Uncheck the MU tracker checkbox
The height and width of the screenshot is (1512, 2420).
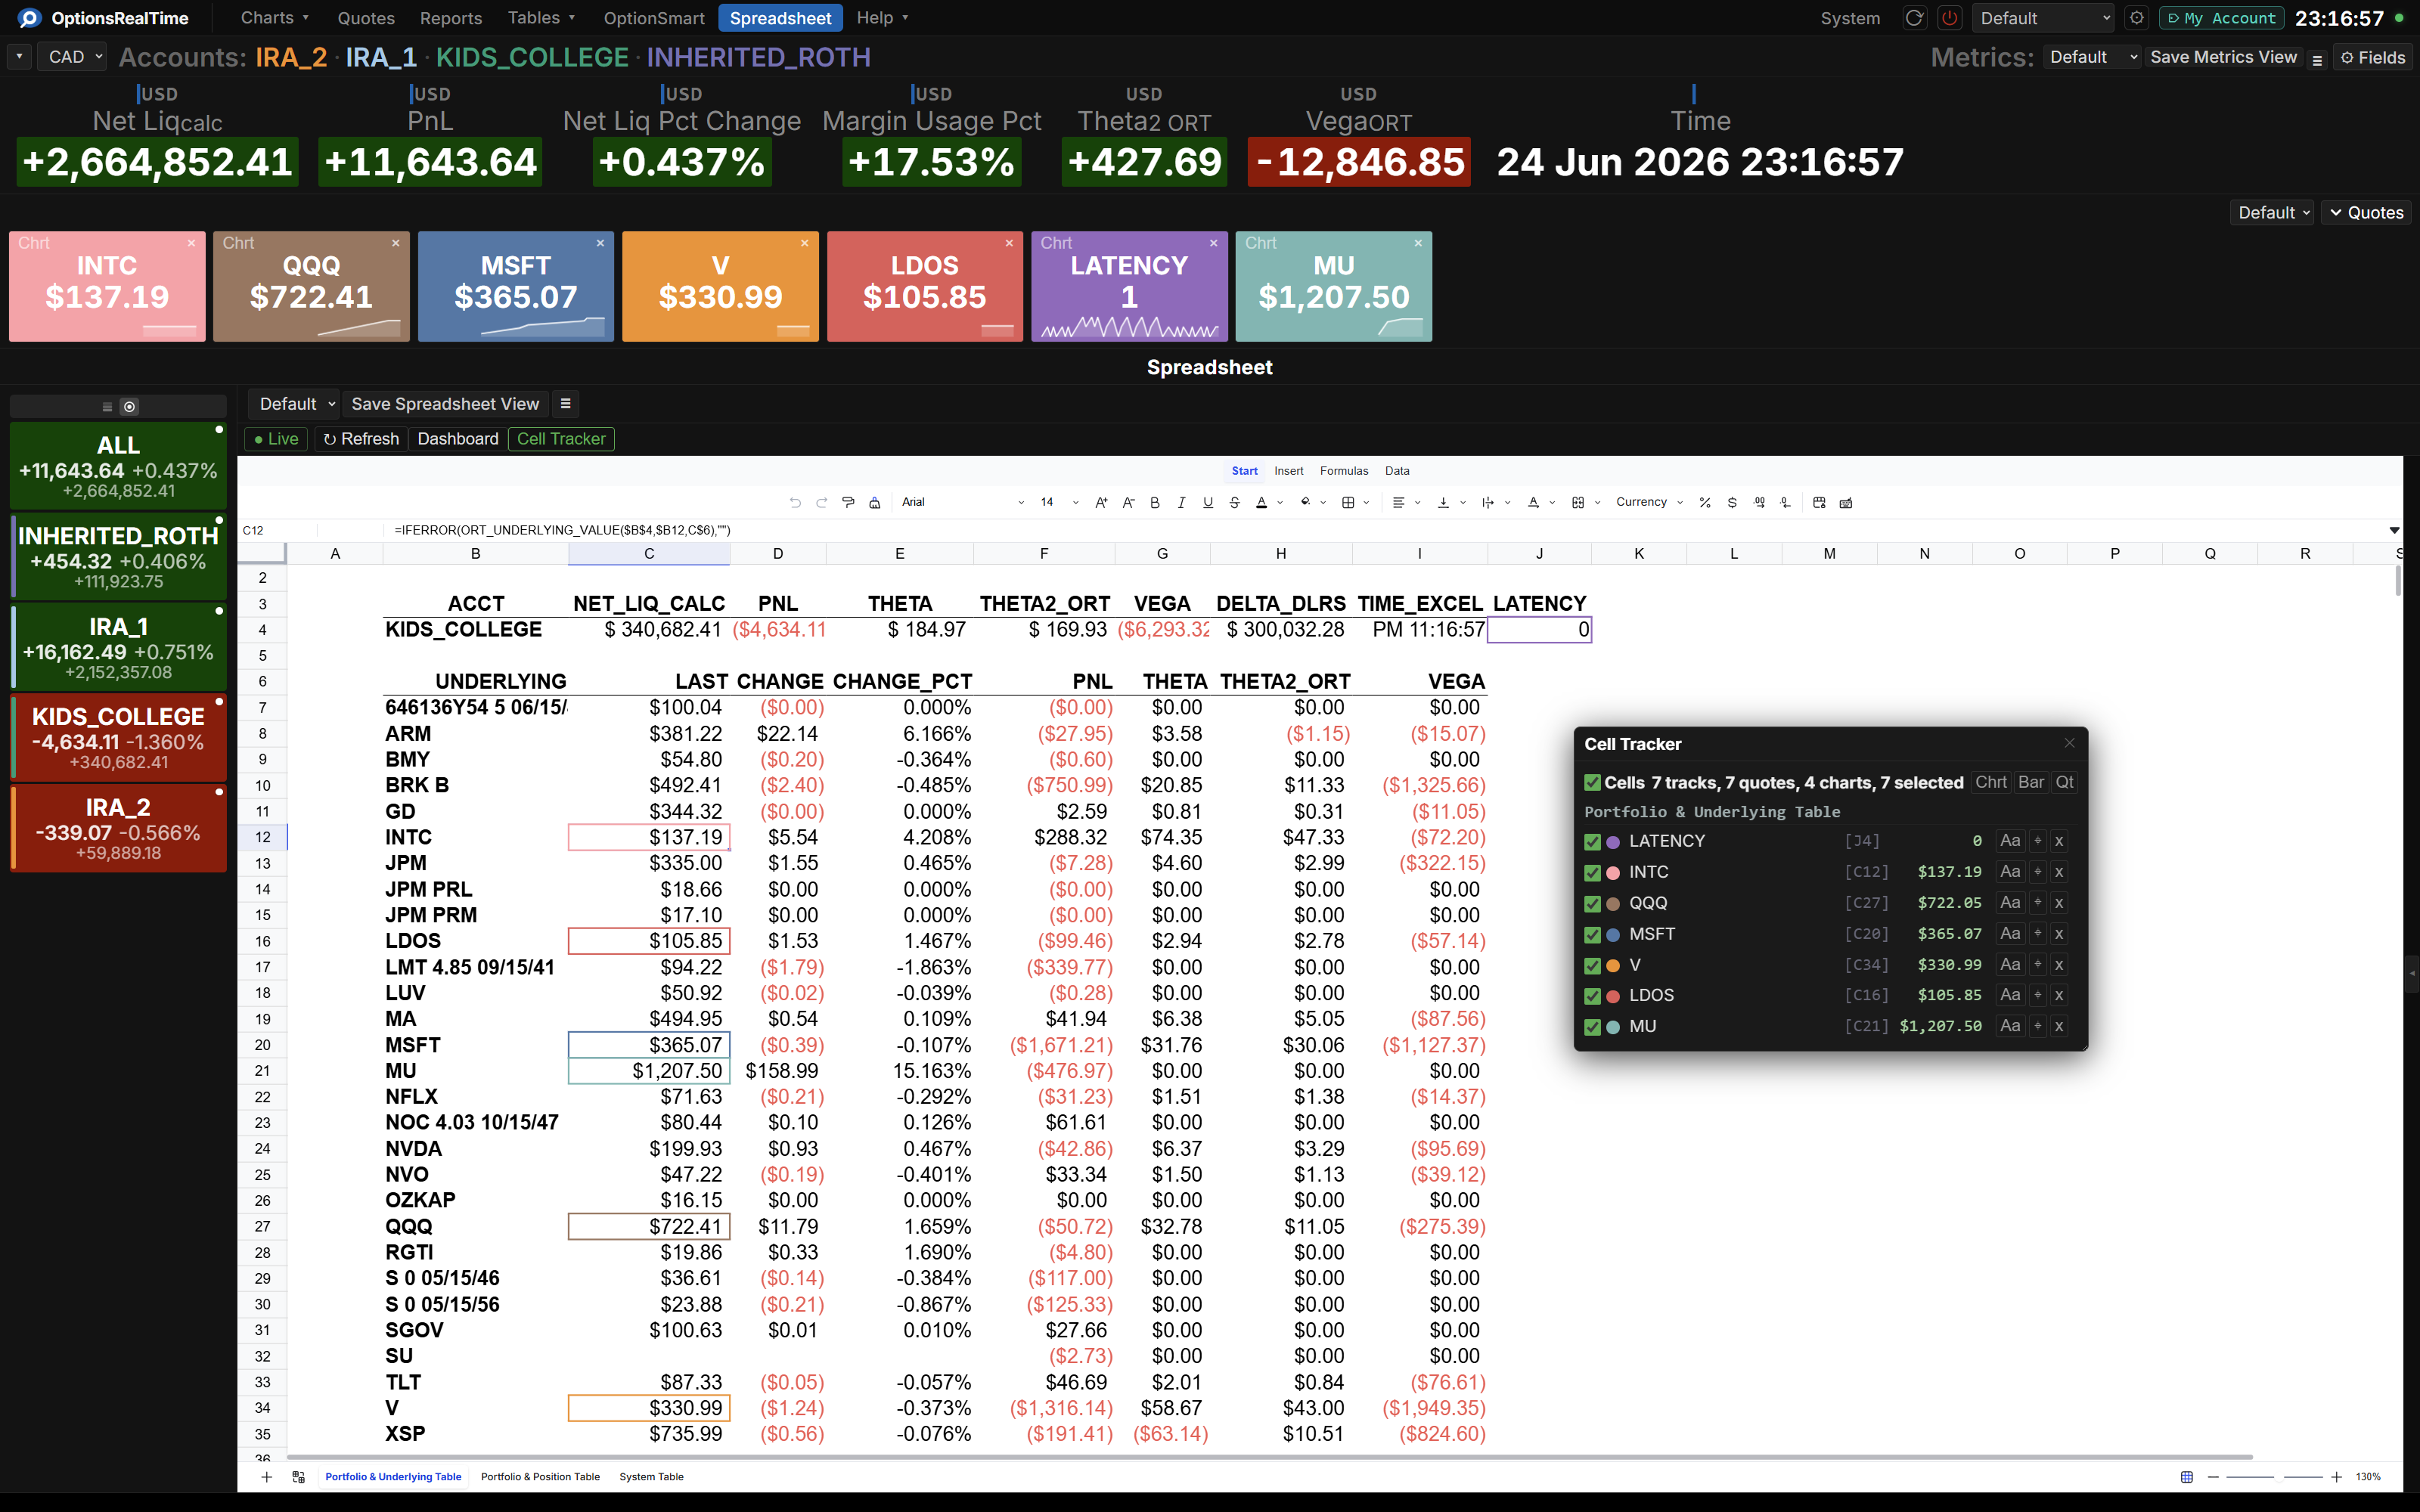point(1593,1027)
